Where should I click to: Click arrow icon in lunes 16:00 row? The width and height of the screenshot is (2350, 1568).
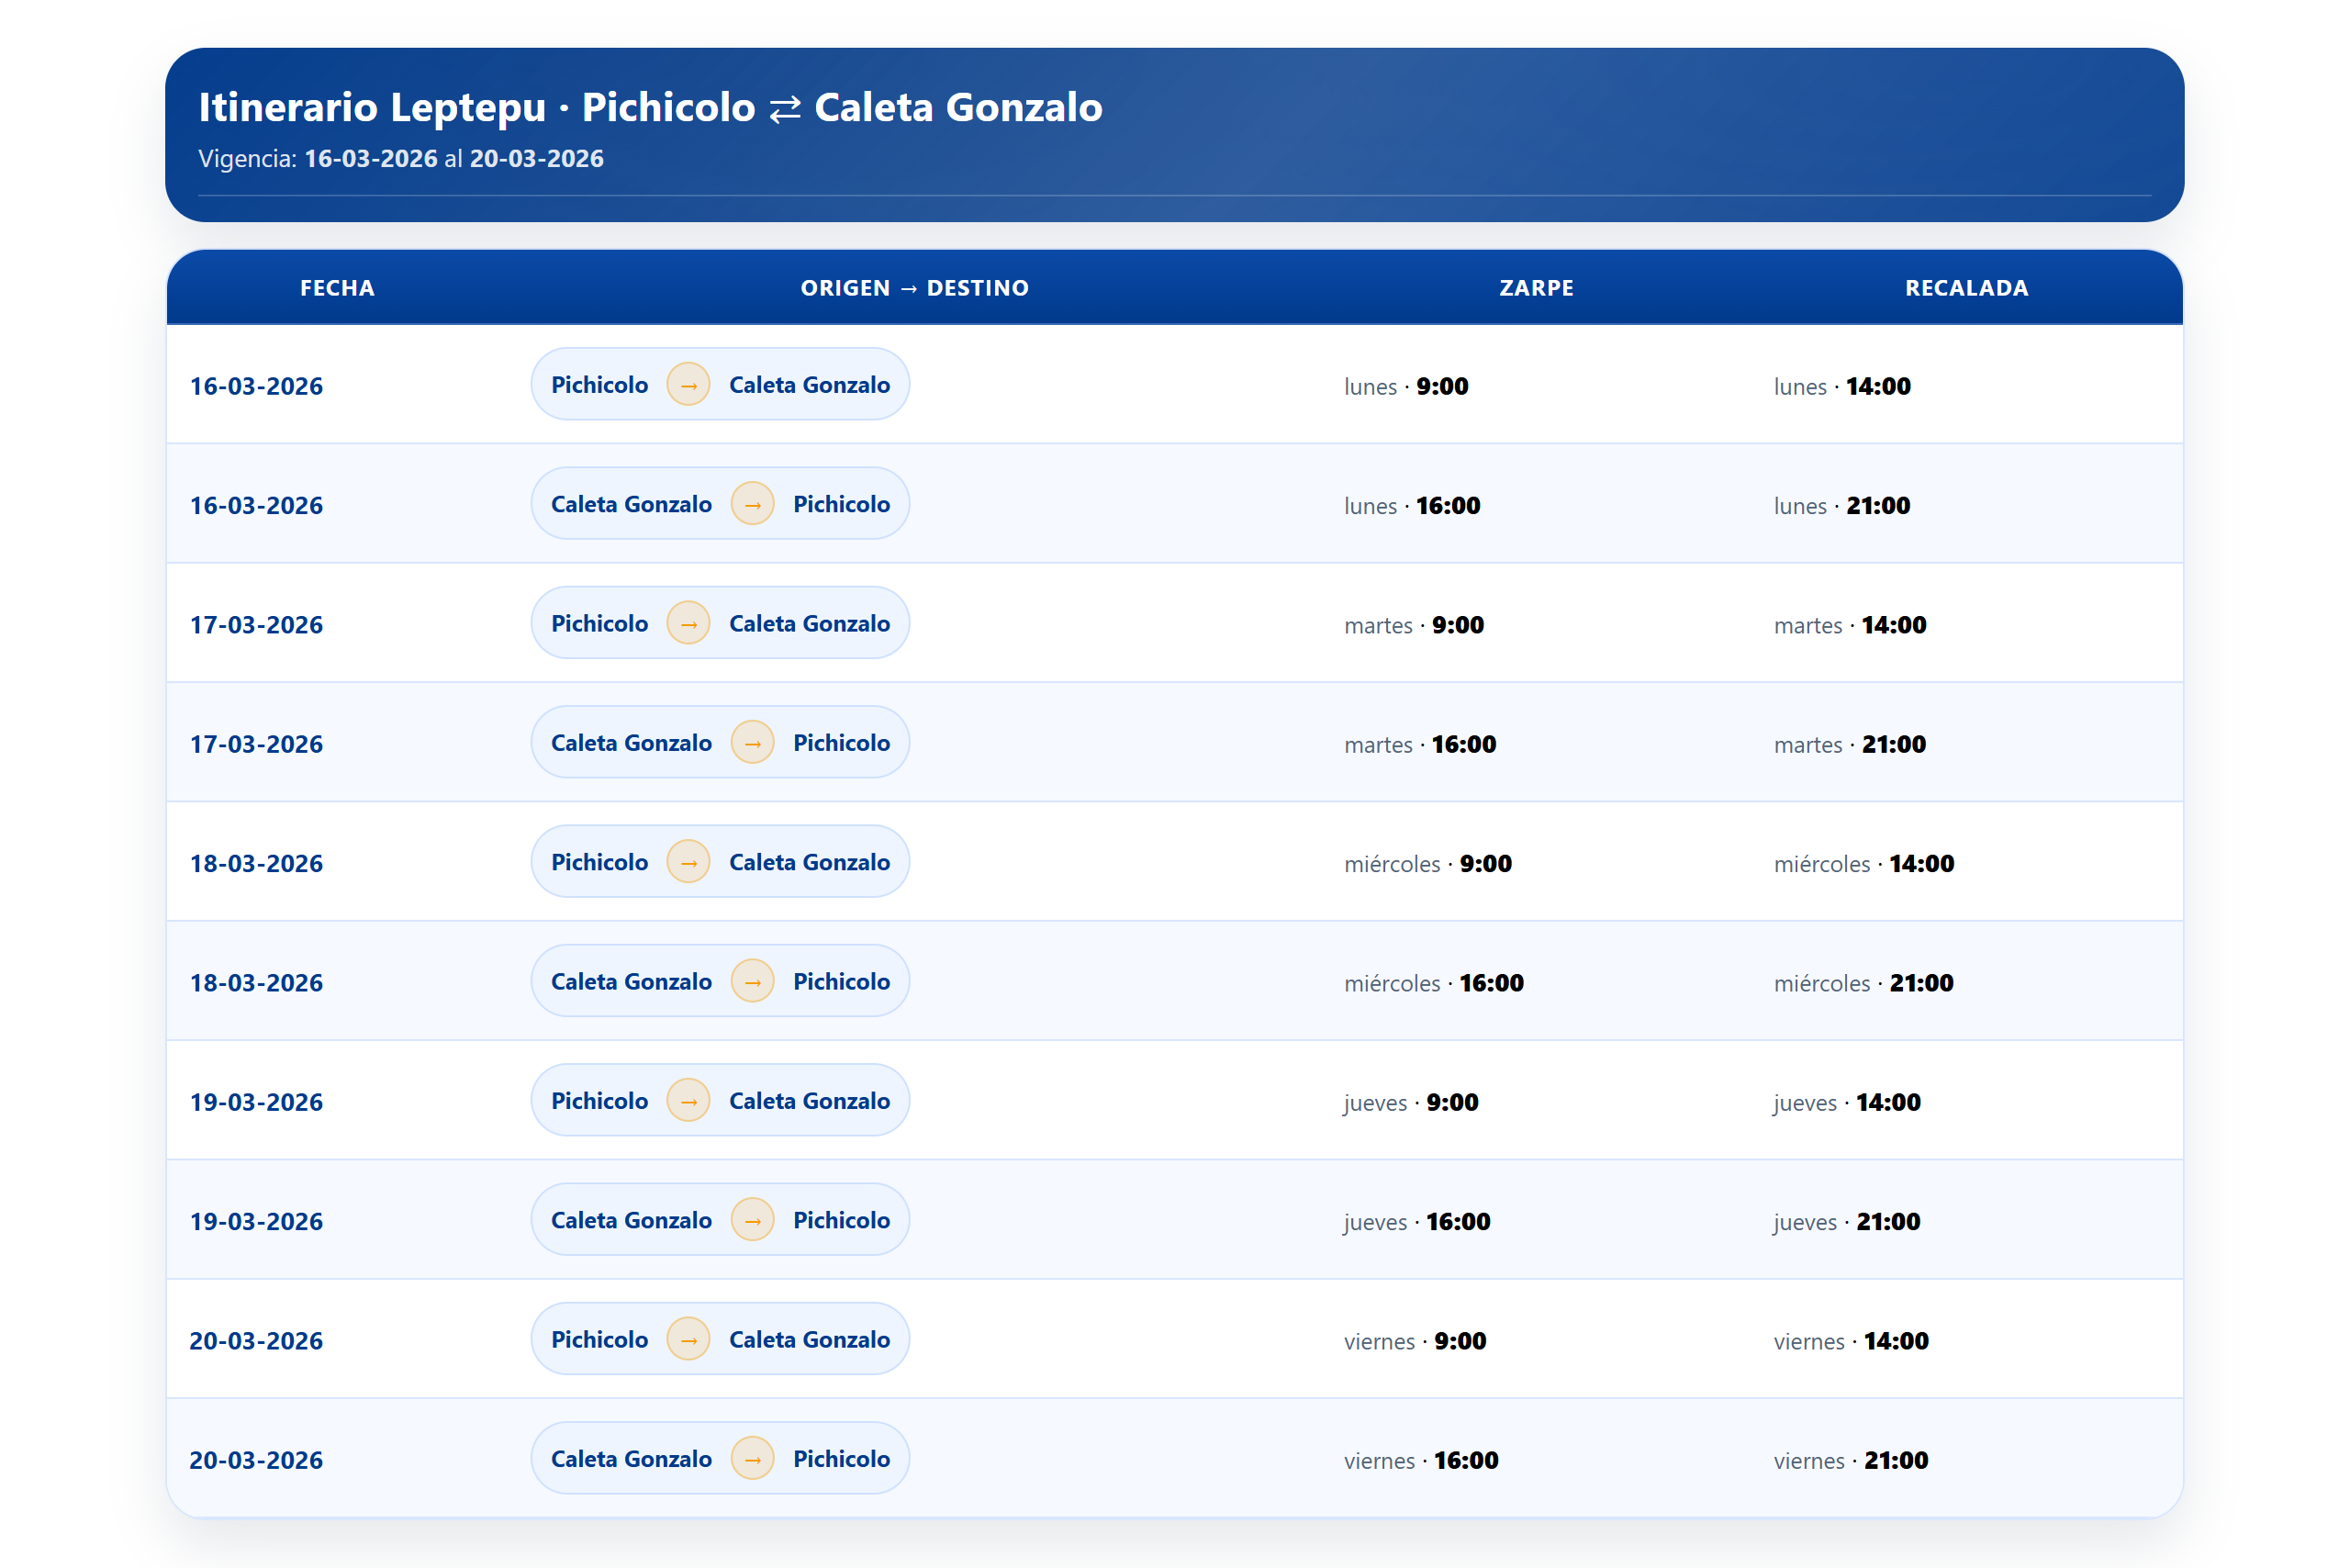pos(752,504)
